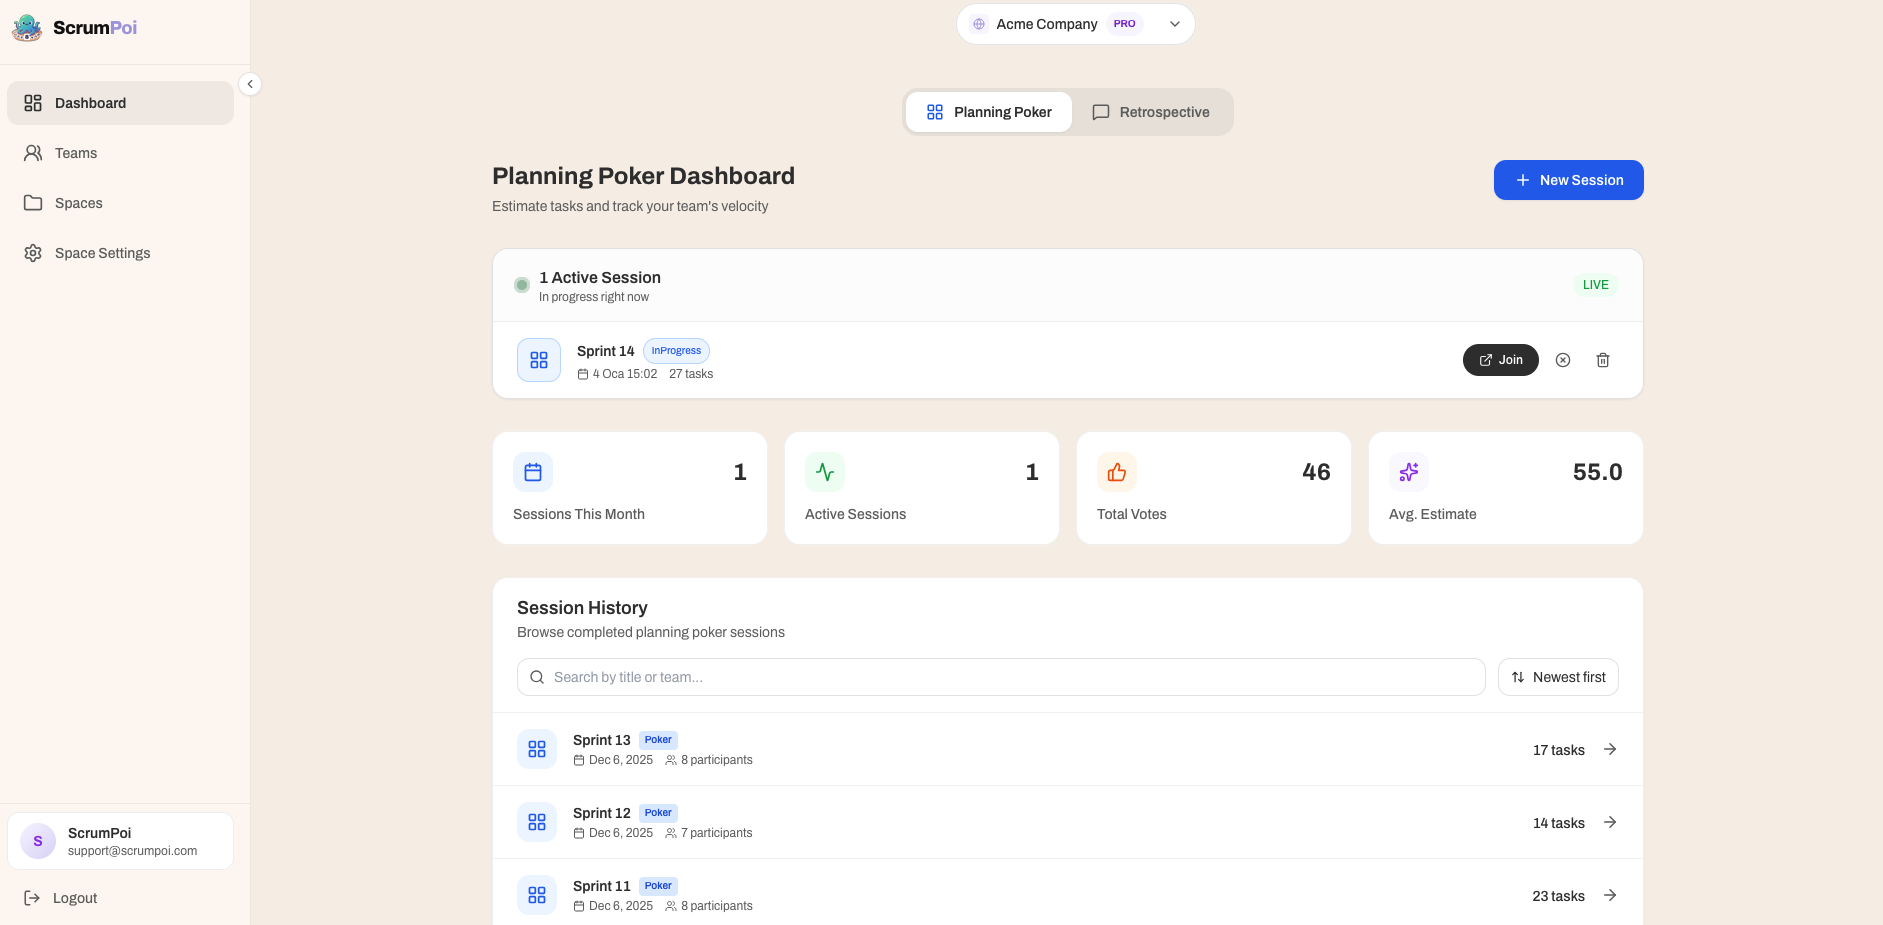Viewport: 1883px width, 925px height.
Task: Click the Total Votes thumbs-up icon
Action: tap(1116, 471)
